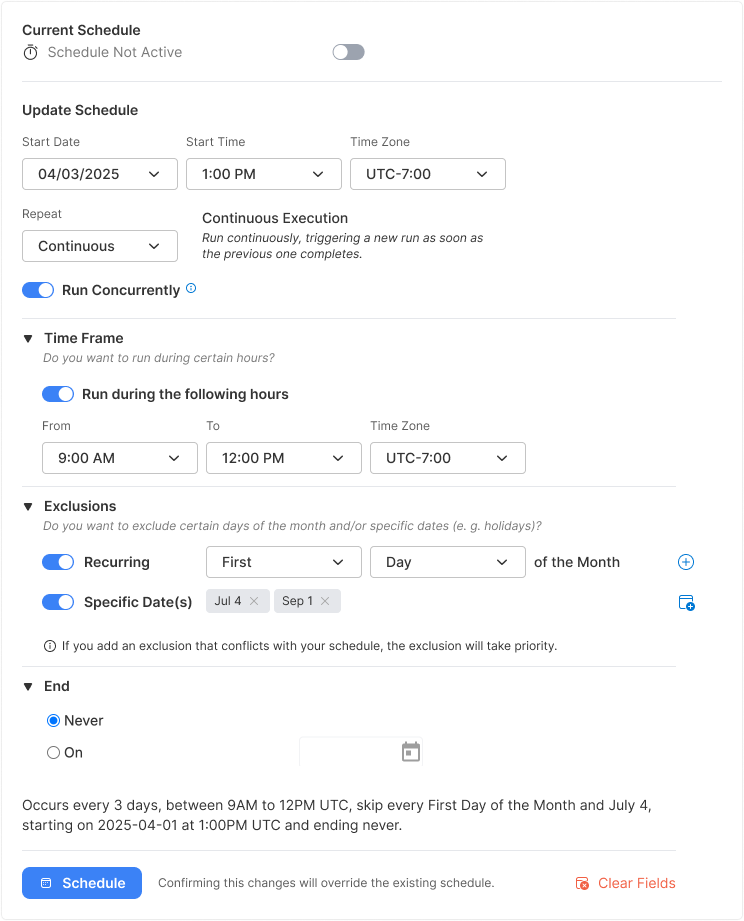Click Clear Fields
Viewport: 744px width, 921px height.
coord(625,883)
